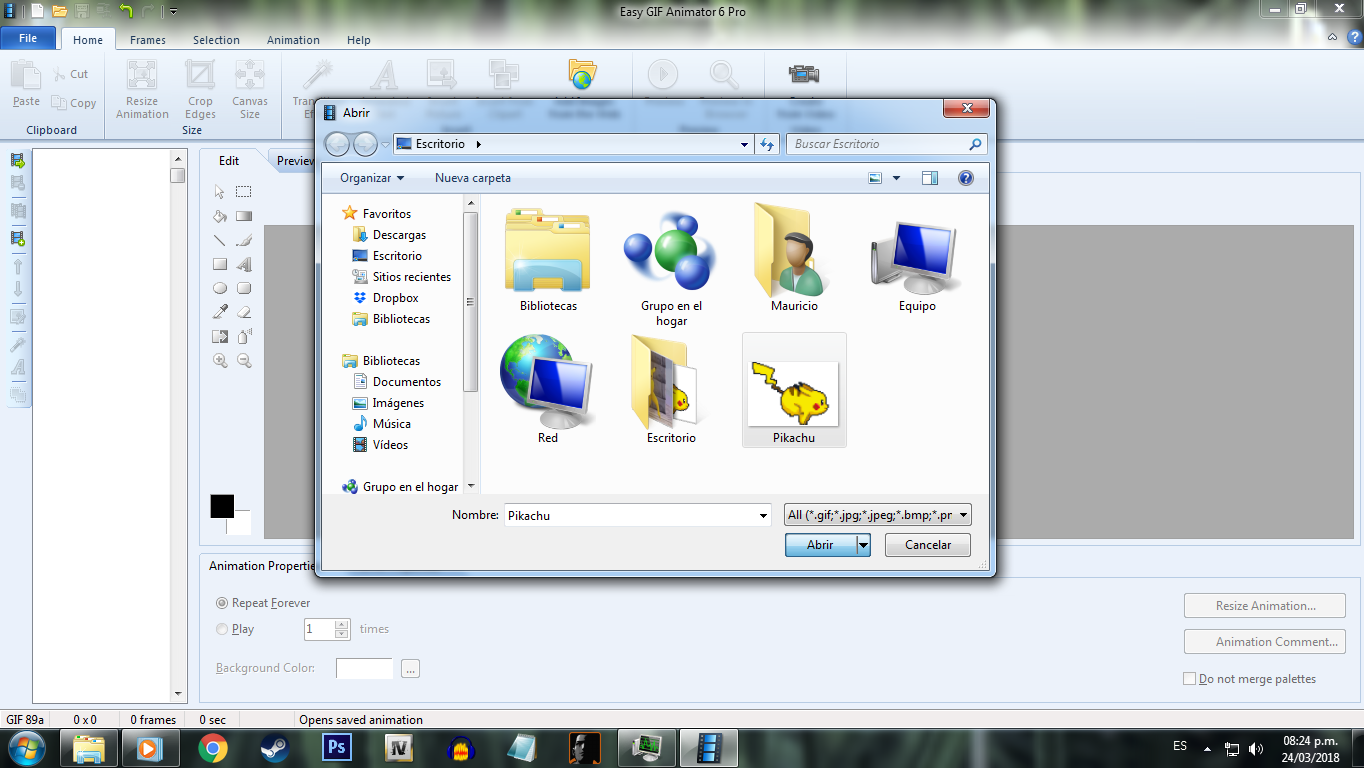Image resolution: width=1364 pixels, height=768 pixels.
Task: Open Canvas Size from the ribbon
Action: (x=250, y=90)
